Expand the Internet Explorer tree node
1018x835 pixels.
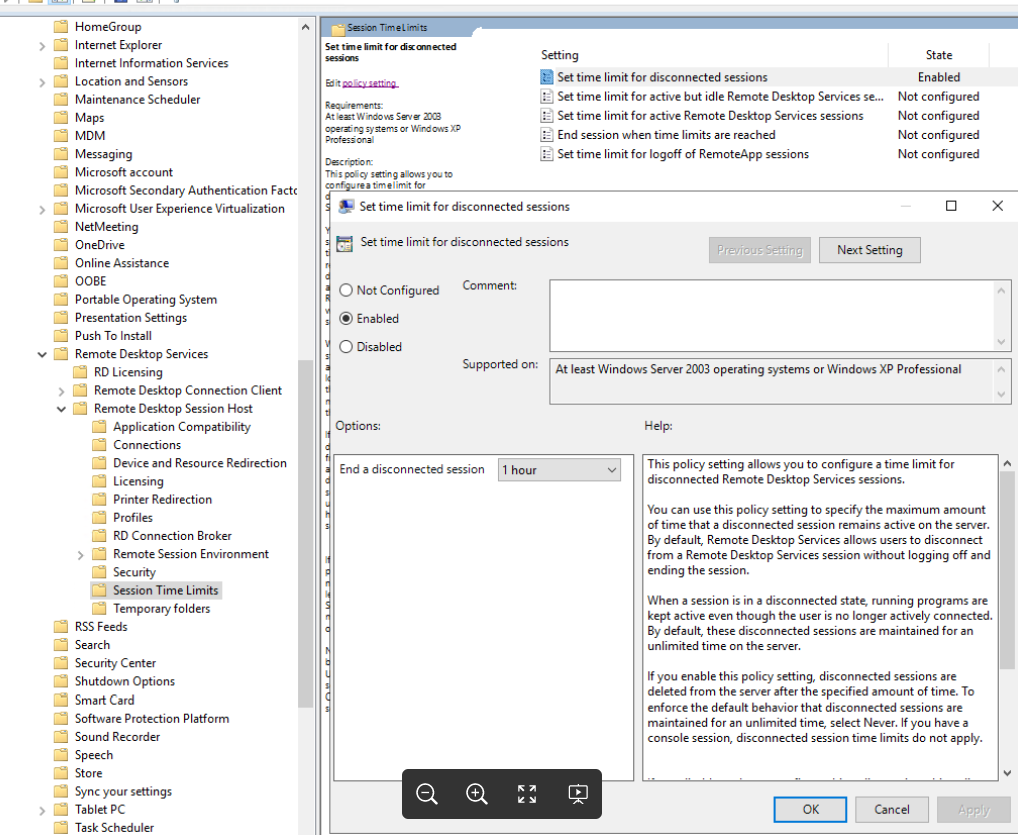42,46
